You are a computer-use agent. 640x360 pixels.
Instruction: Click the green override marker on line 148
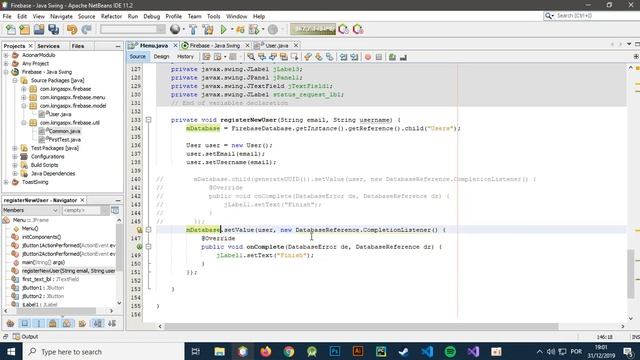click(139, 247)
